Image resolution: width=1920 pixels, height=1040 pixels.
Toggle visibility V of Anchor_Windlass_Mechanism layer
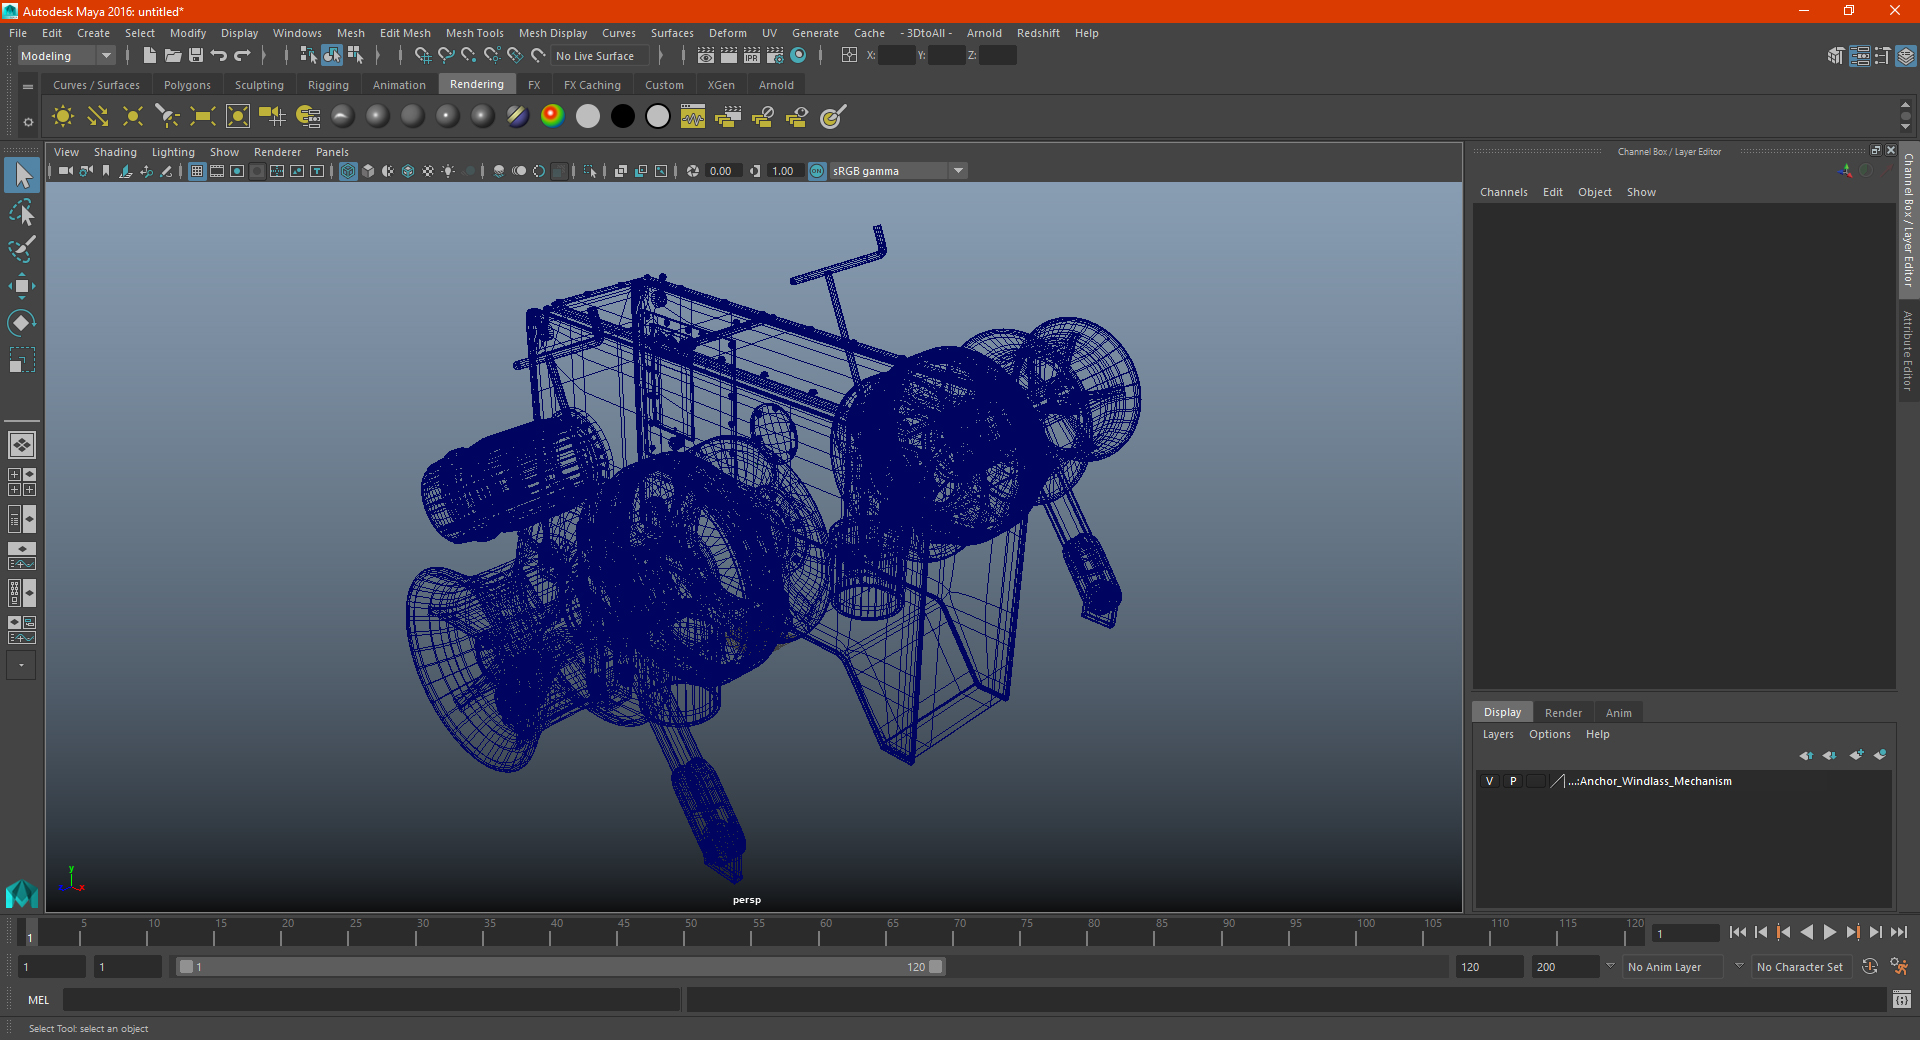tap(1489, 781)
